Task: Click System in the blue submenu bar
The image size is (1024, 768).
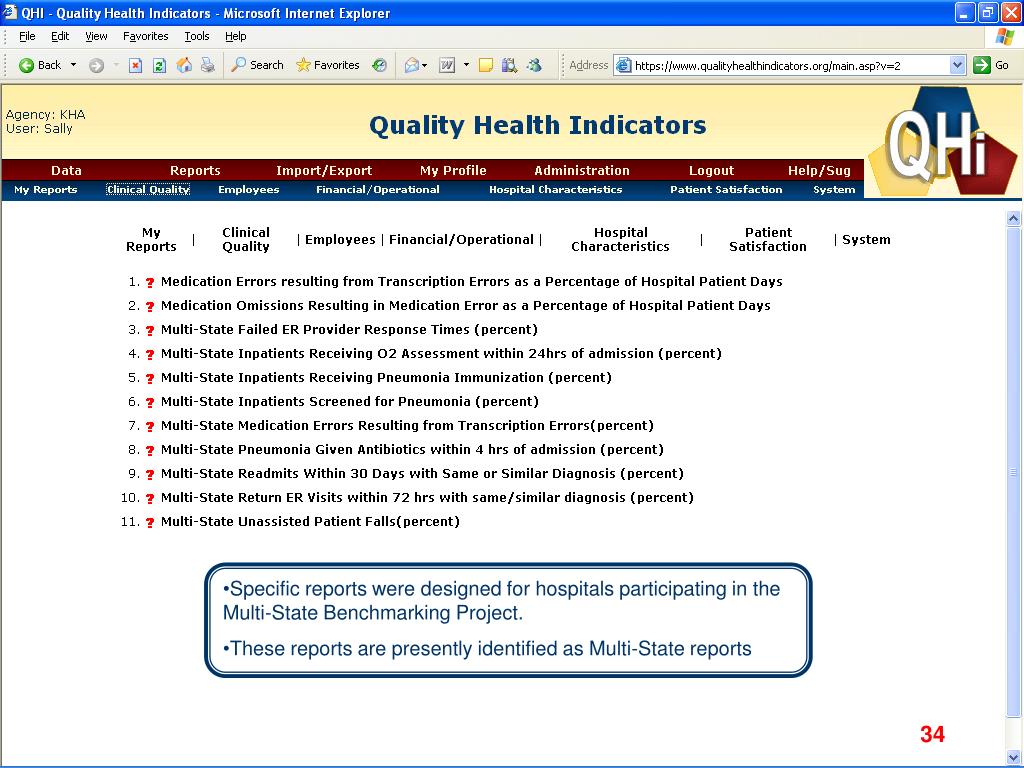Action: tap(834, 189)
